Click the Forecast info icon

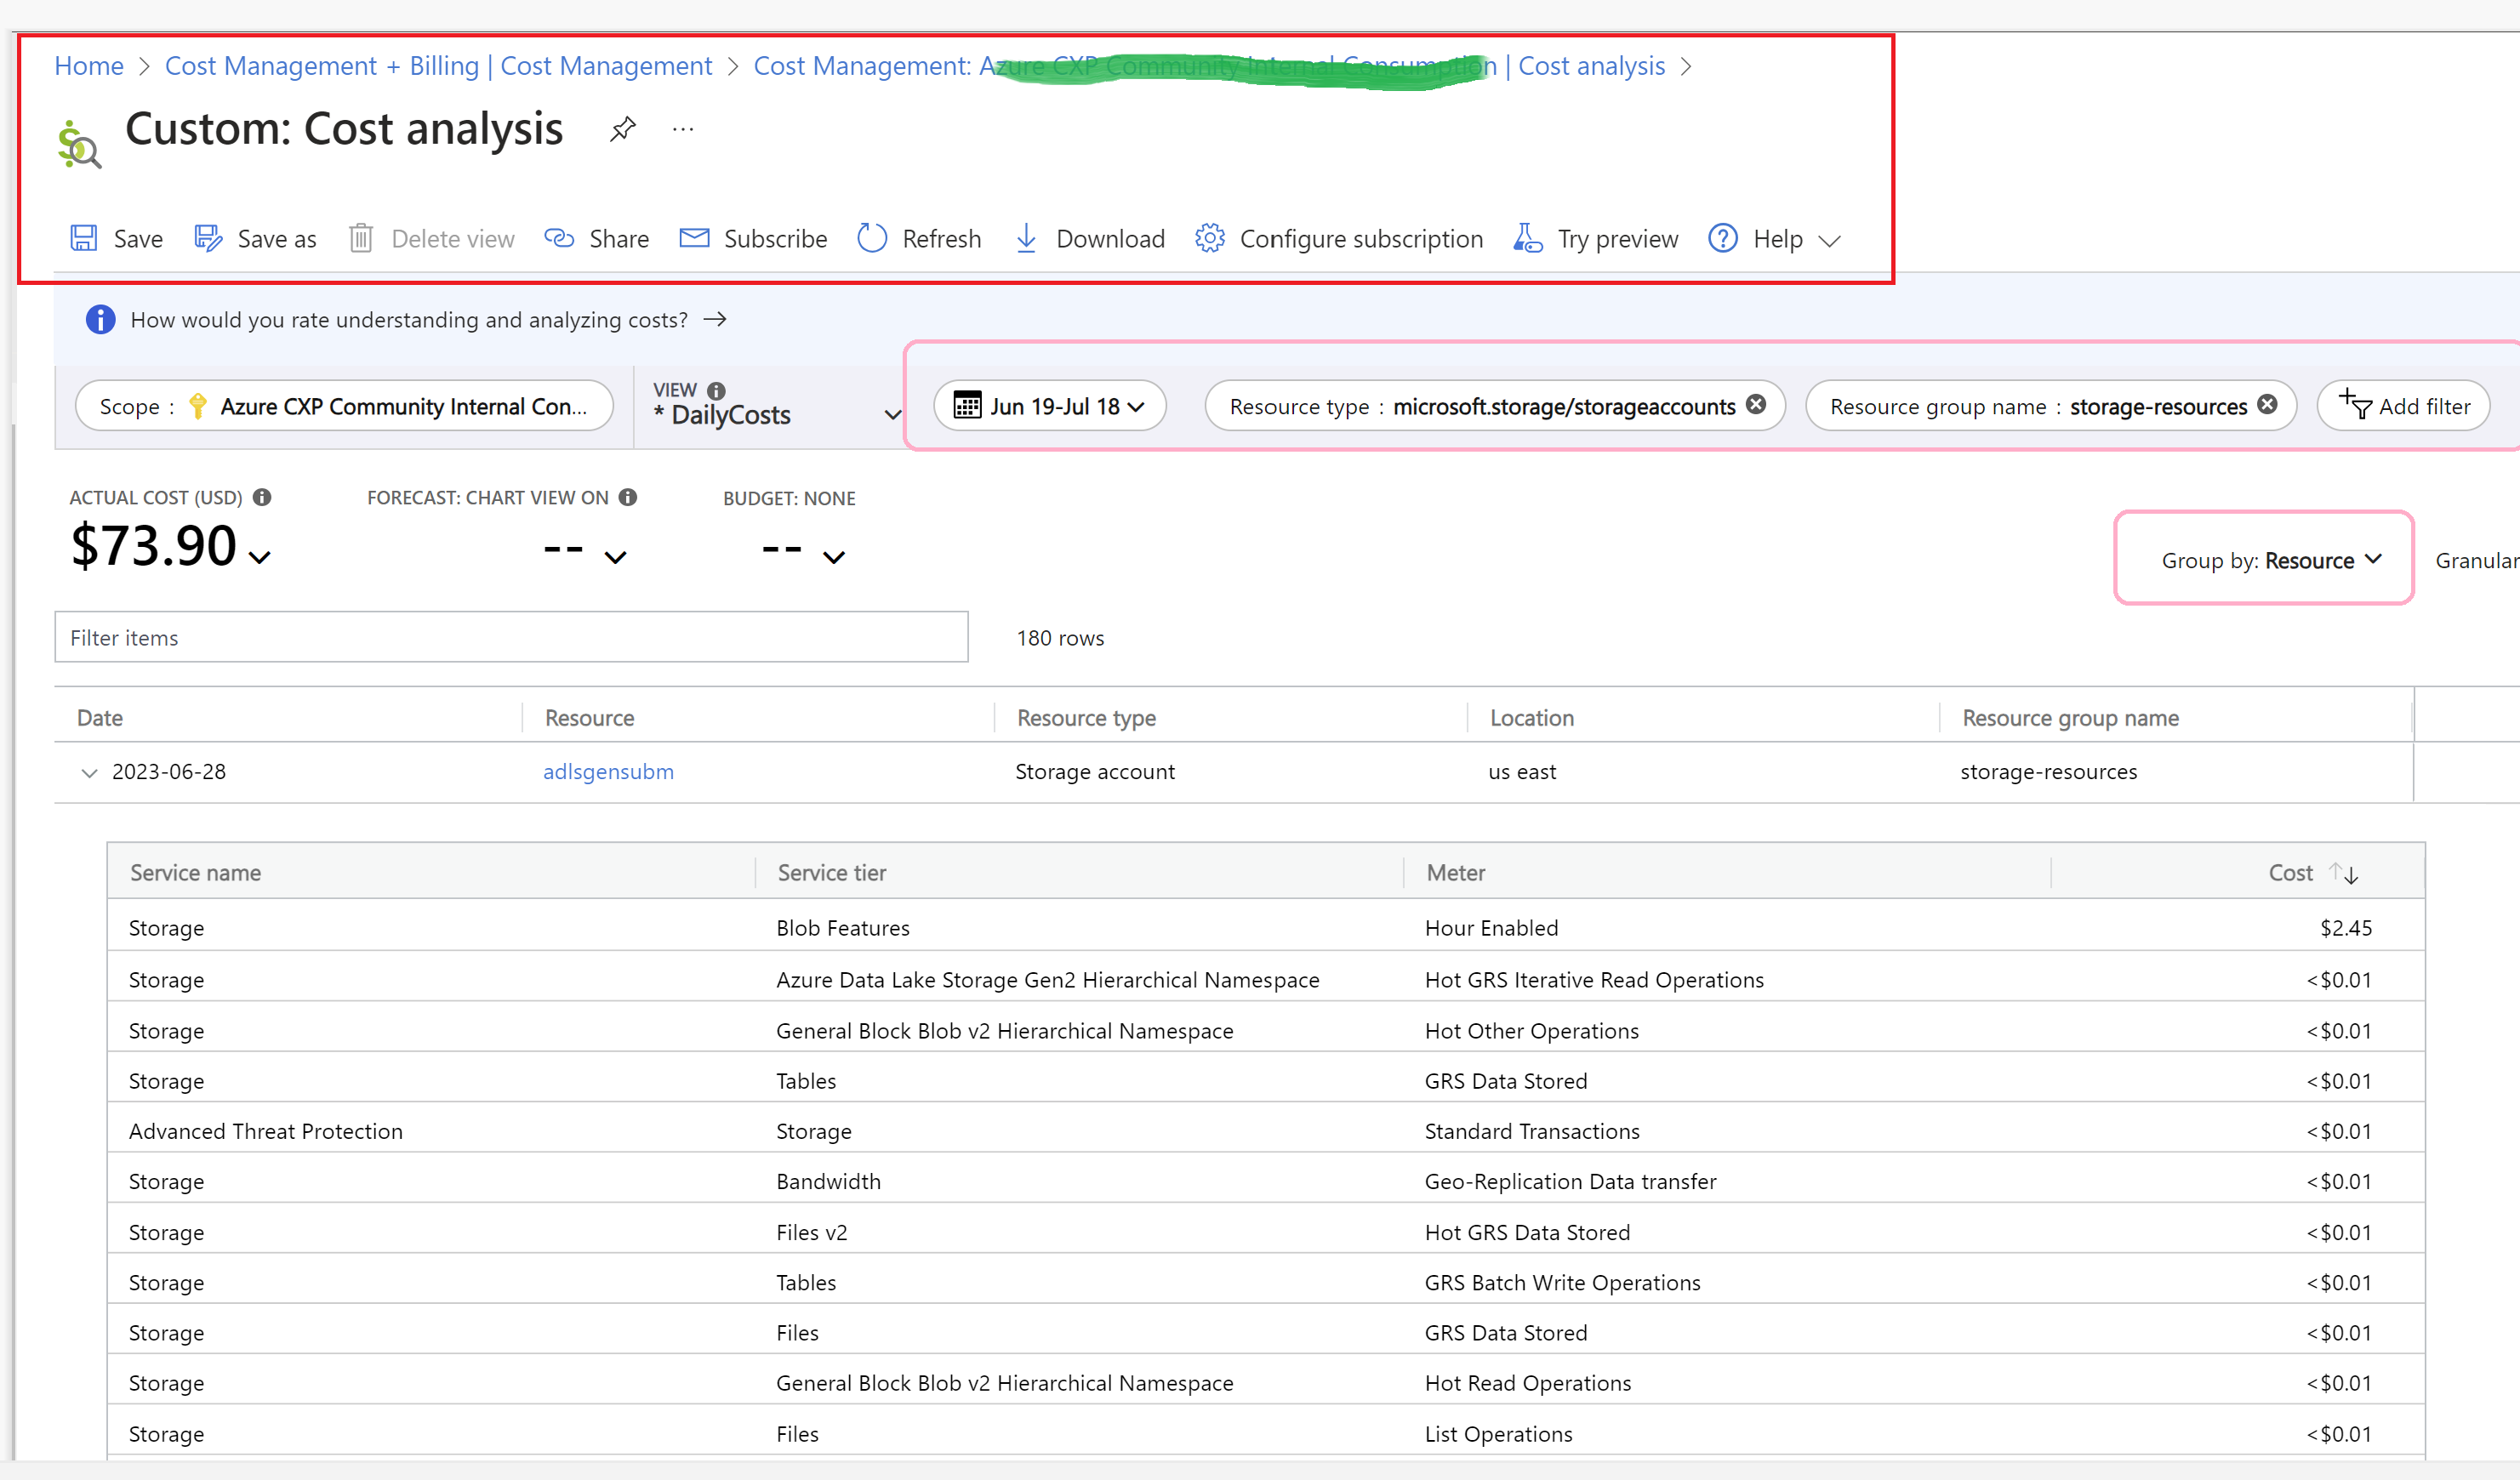[x=628, y=497]
